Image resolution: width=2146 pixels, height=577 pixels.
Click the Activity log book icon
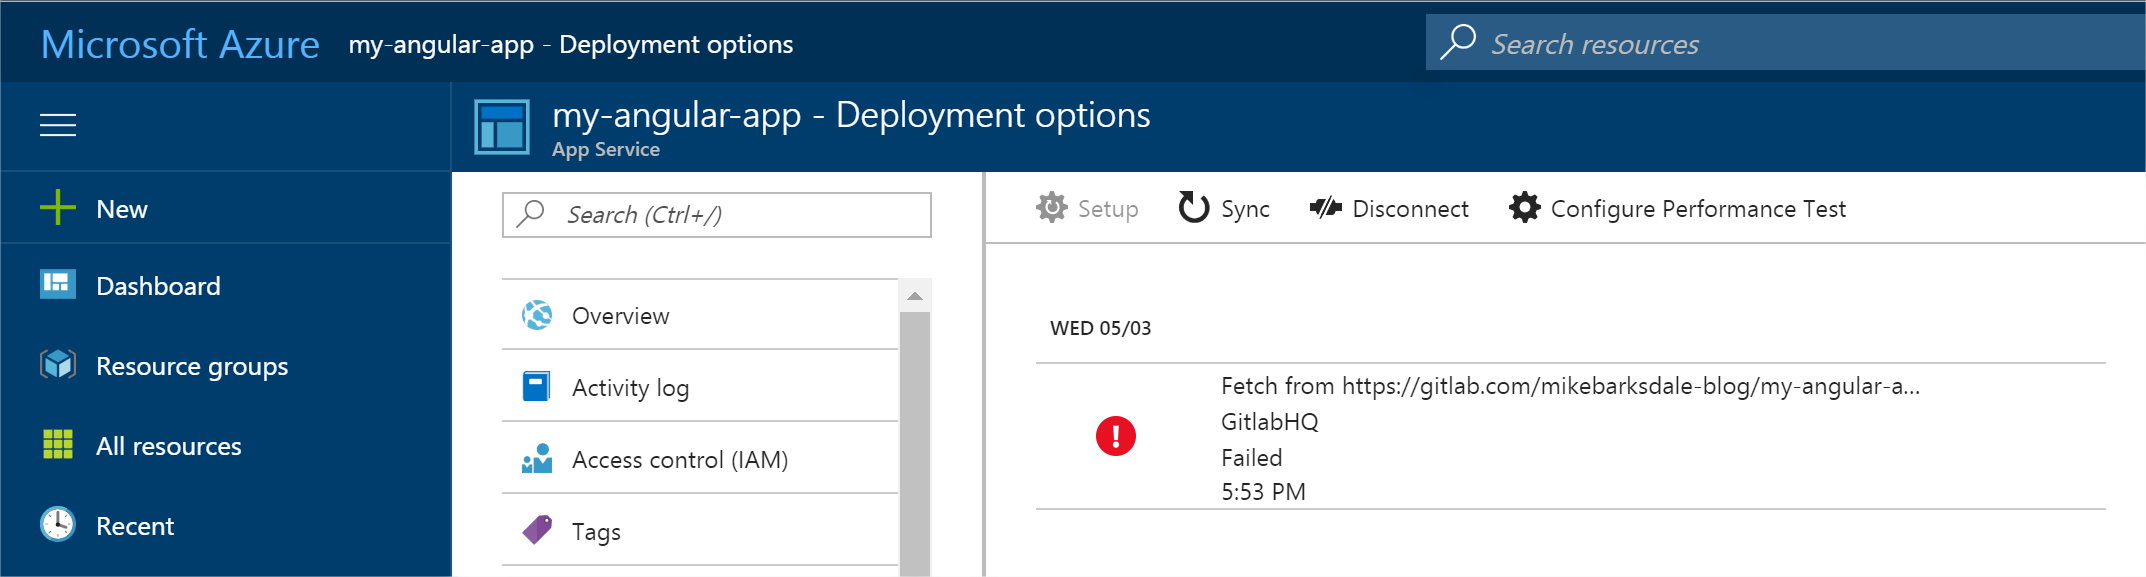[x=536, y=386]
